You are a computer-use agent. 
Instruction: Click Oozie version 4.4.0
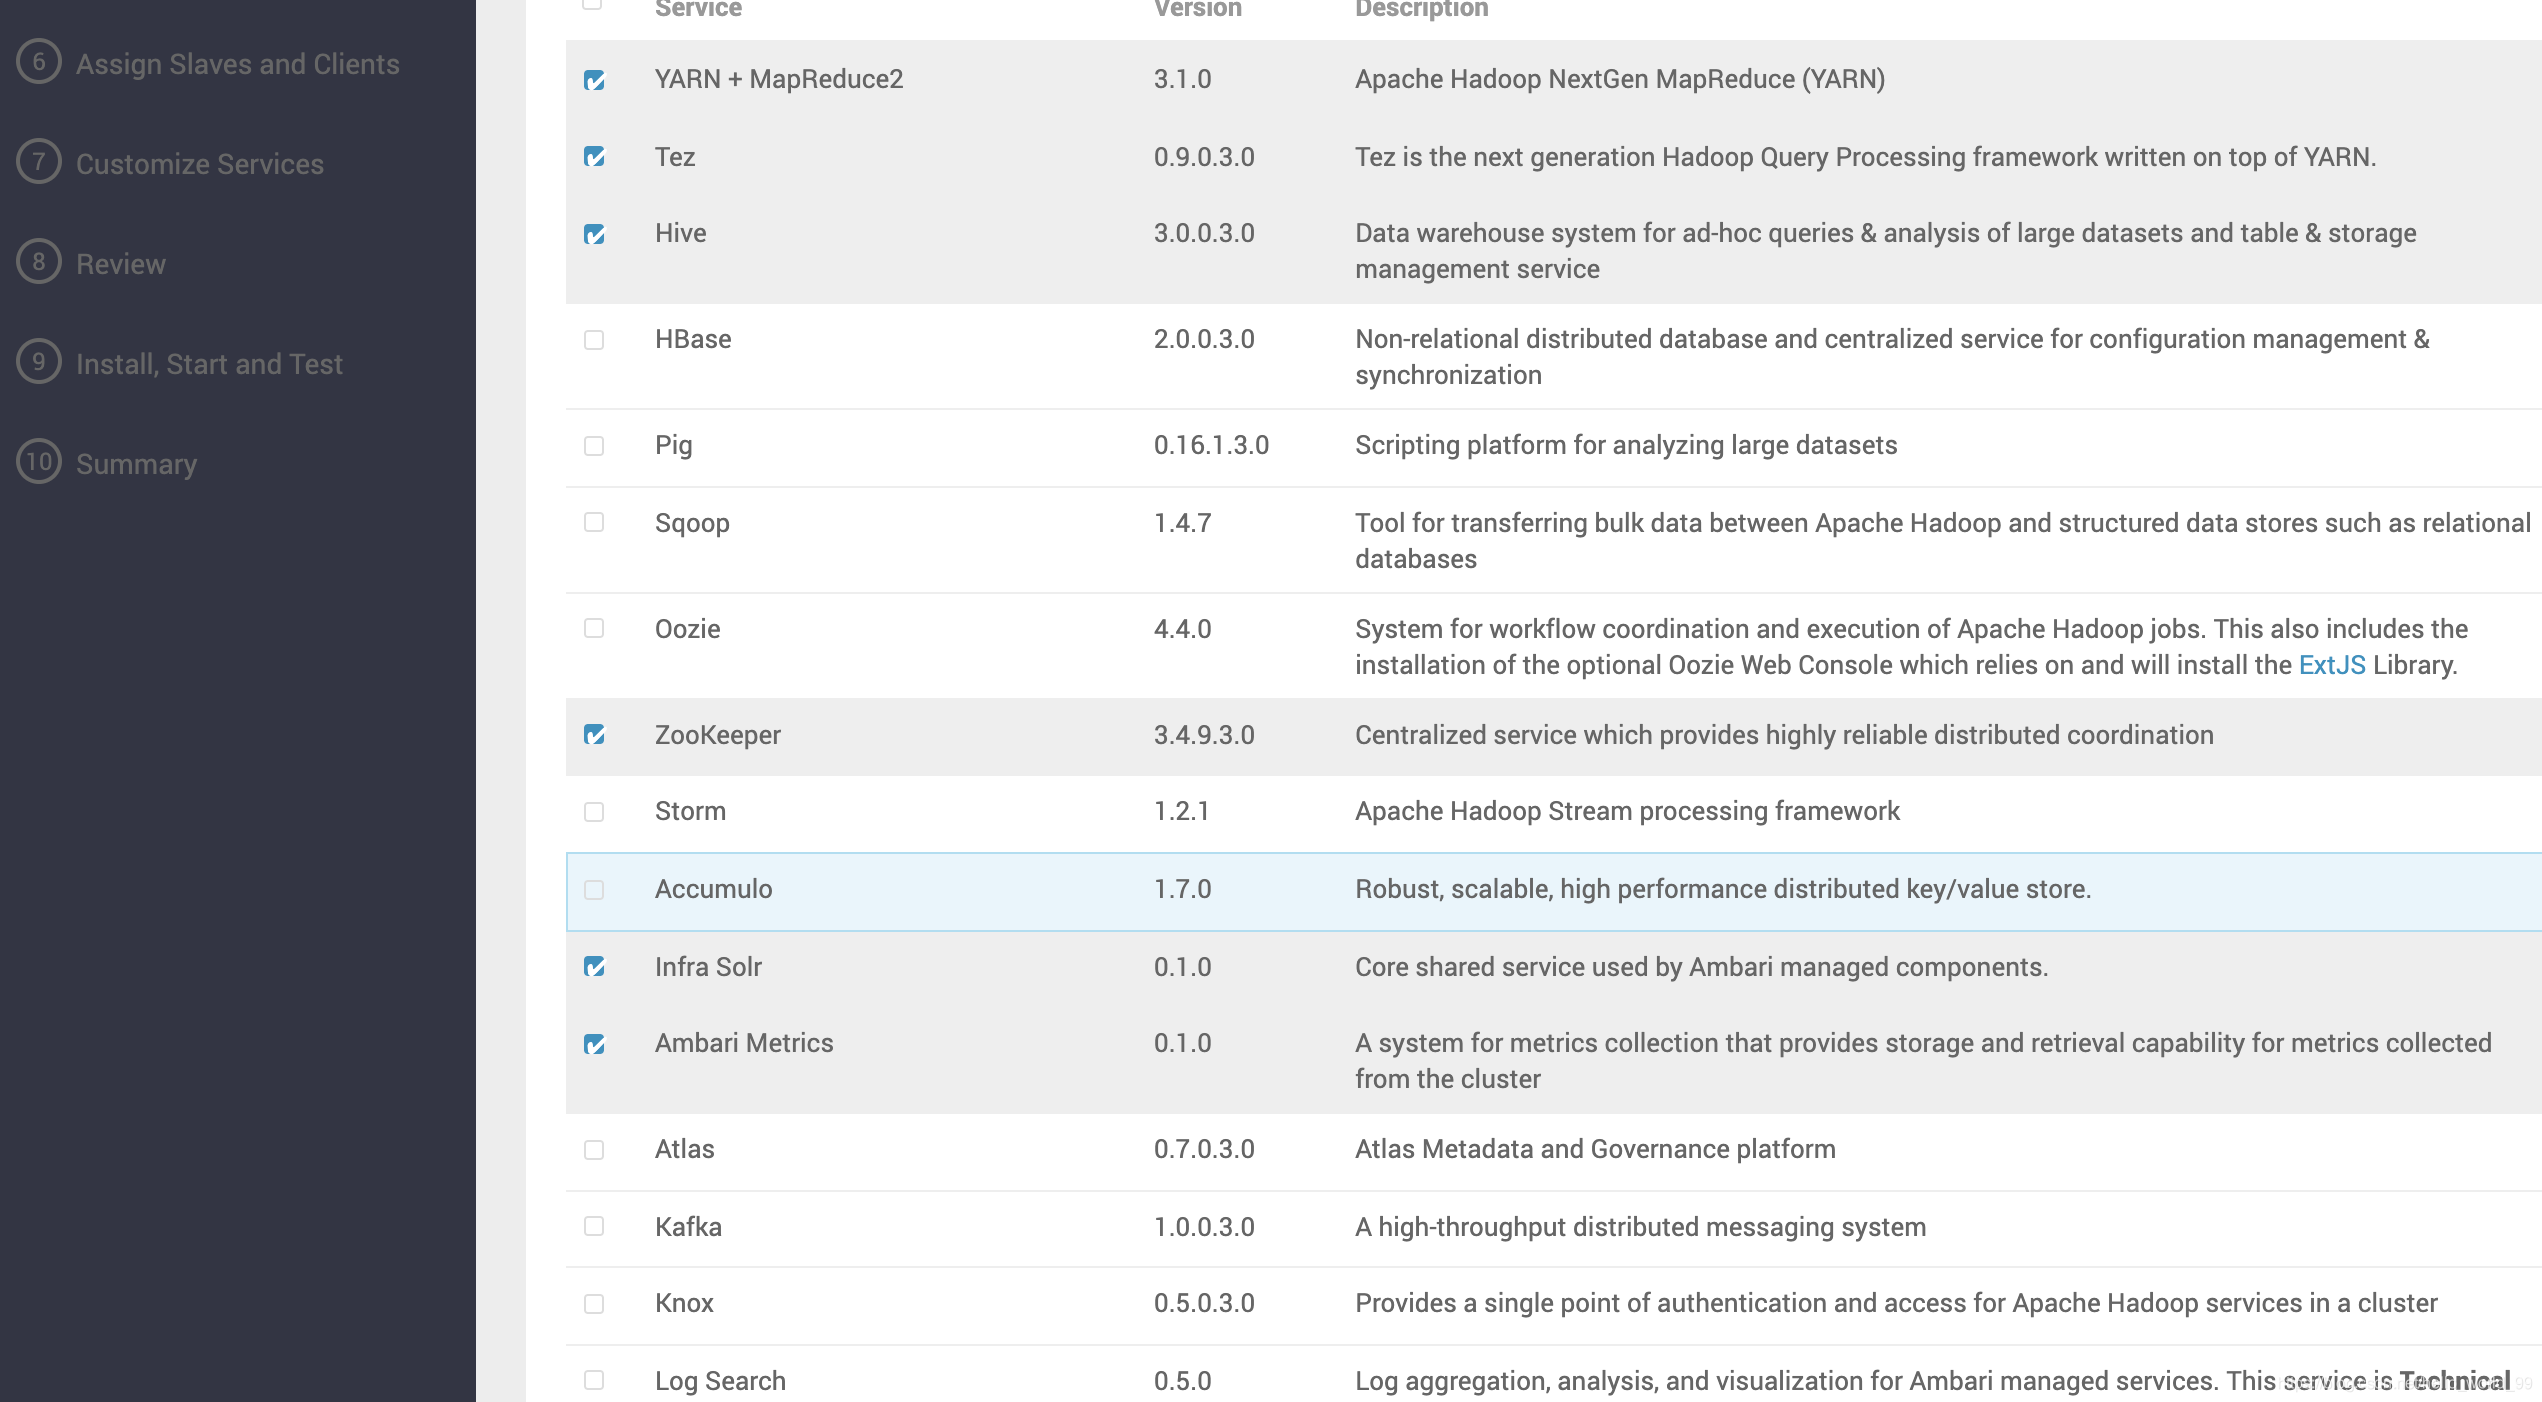(x=1182, y=629)
